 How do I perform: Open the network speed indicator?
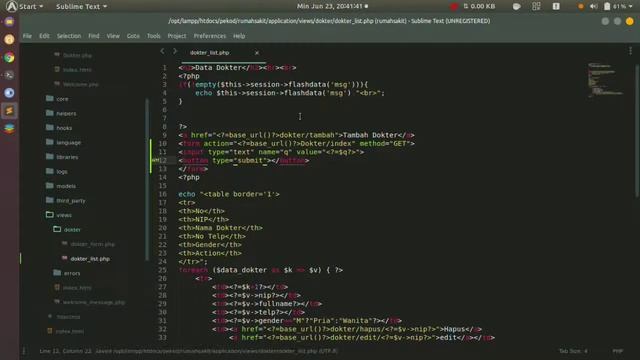click(x=479, y=6)
